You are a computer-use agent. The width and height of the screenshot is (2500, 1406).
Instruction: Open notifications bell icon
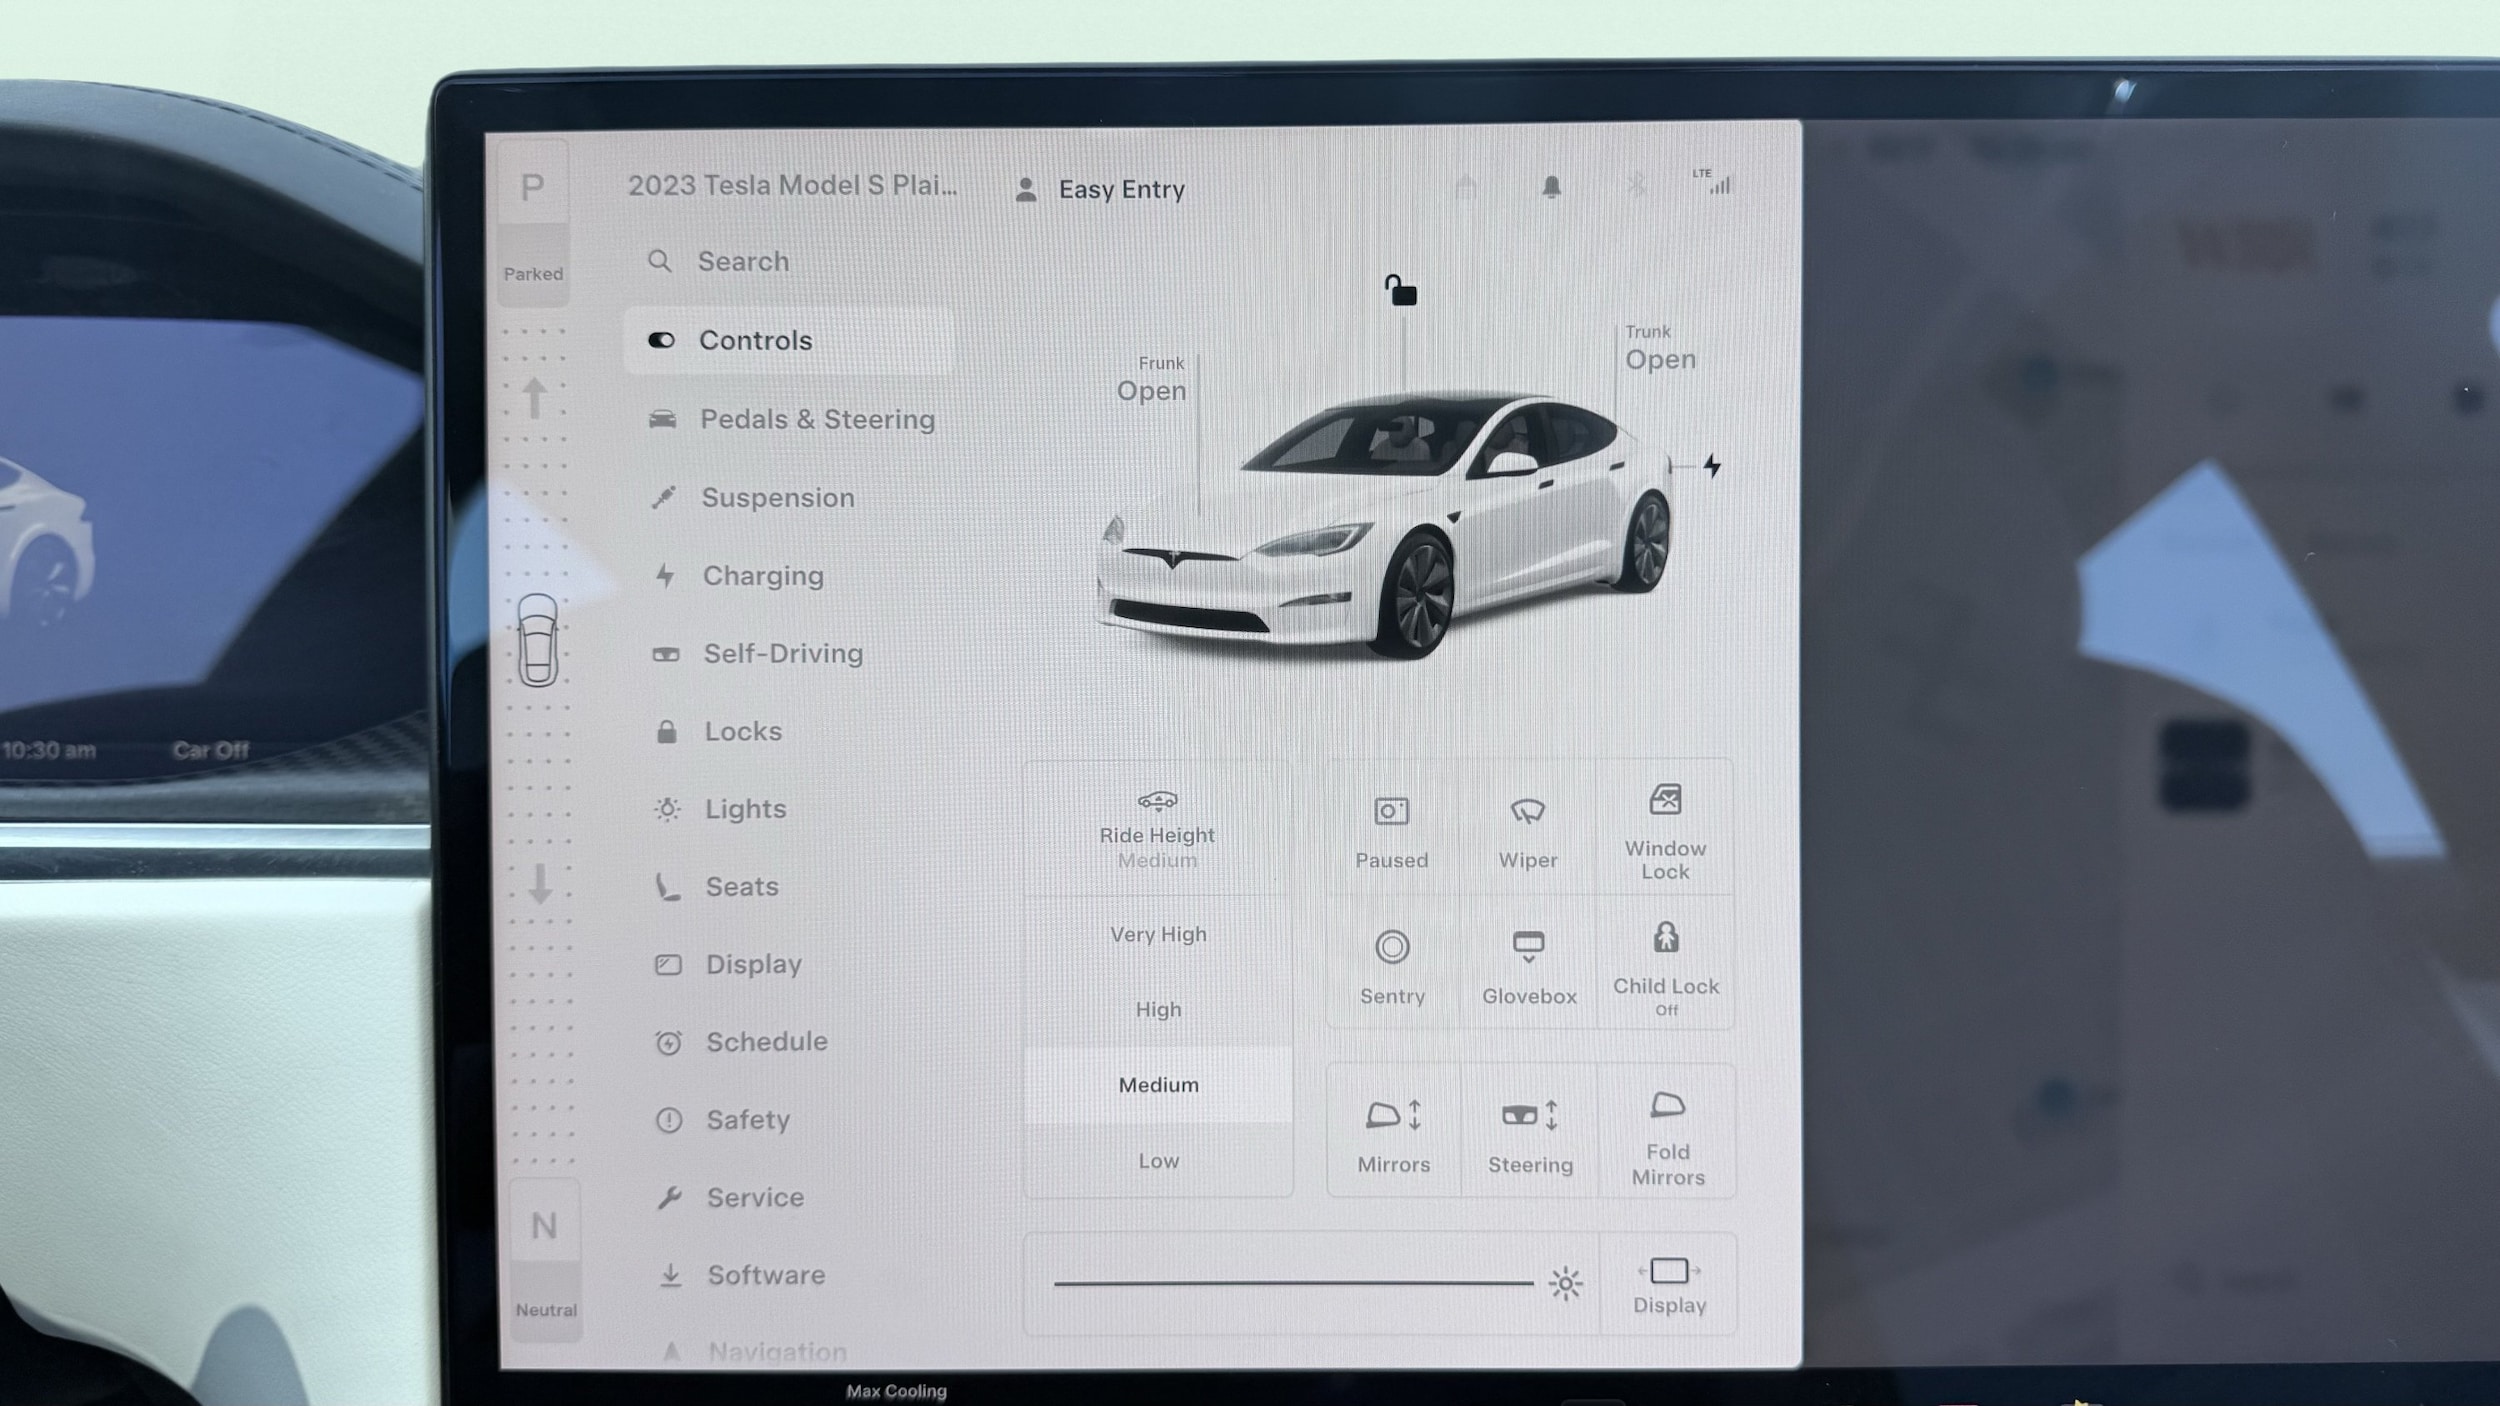(1551, 187)
